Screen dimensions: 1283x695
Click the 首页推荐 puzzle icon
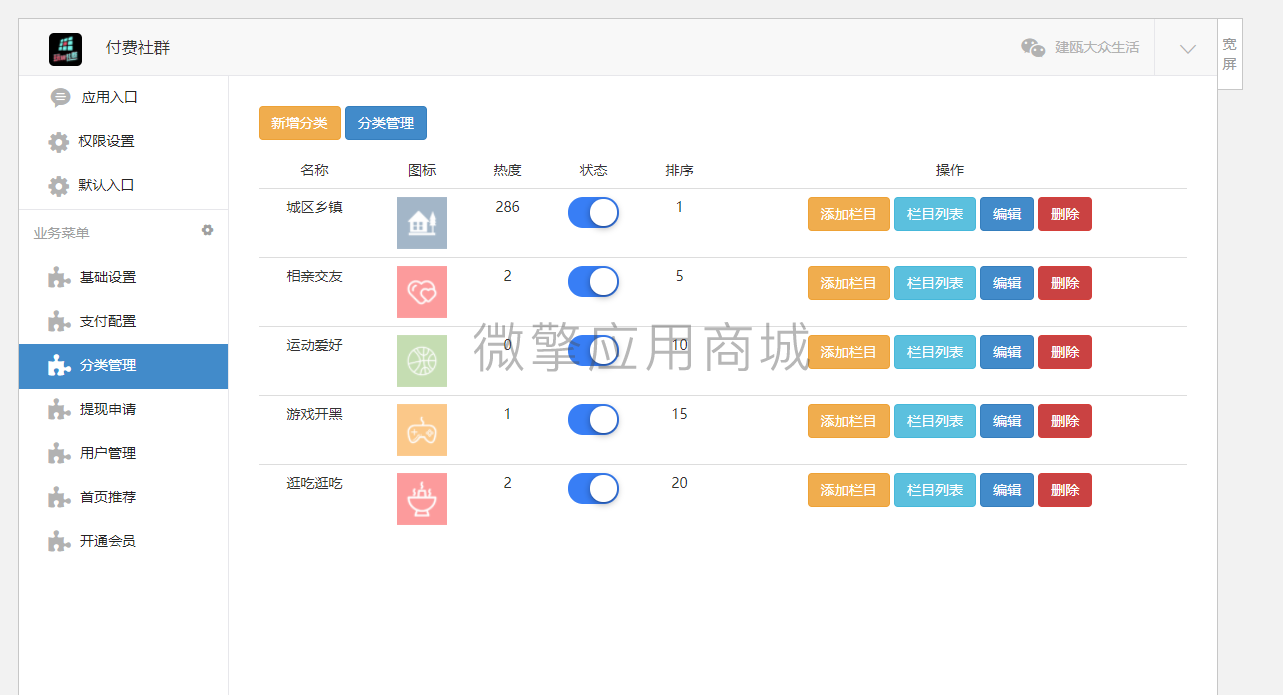[x=59, y=497]
